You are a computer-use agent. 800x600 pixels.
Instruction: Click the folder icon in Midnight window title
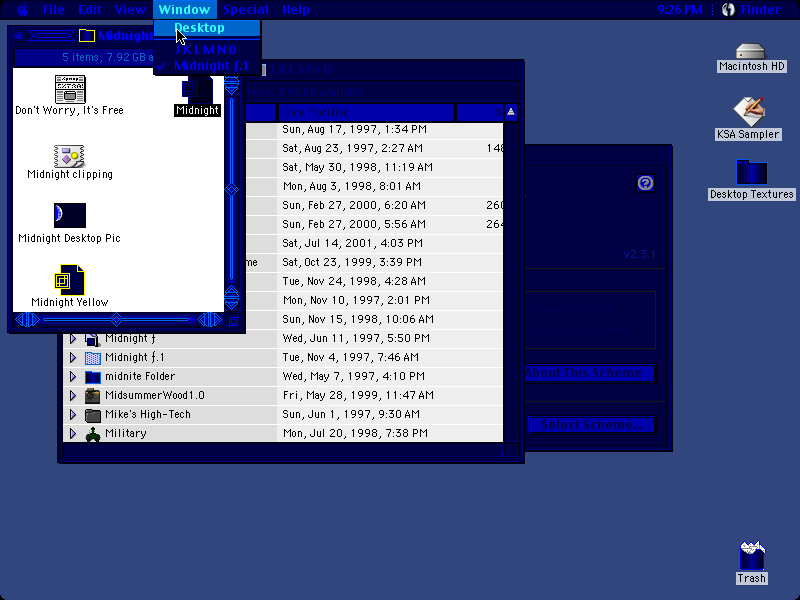pos(87,36)
